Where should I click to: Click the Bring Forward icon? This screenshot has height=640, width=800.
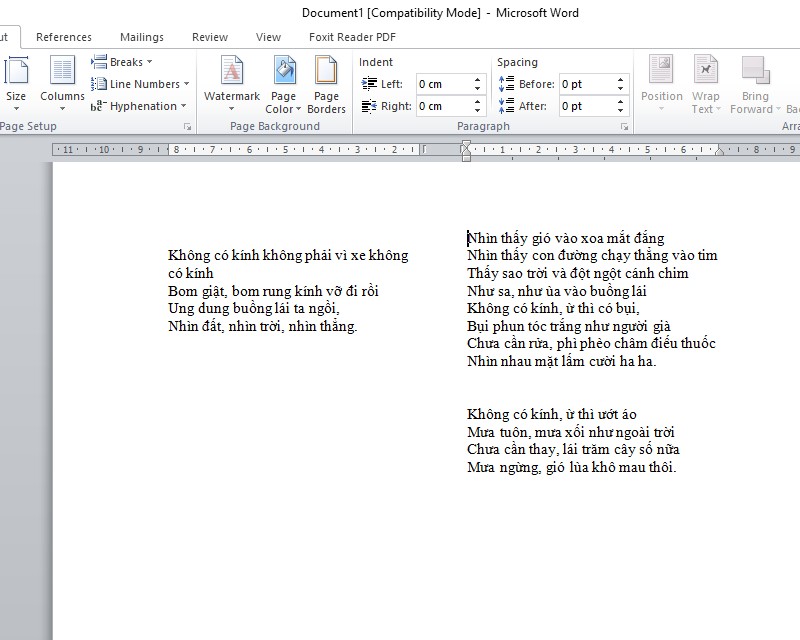pos(755,70)
